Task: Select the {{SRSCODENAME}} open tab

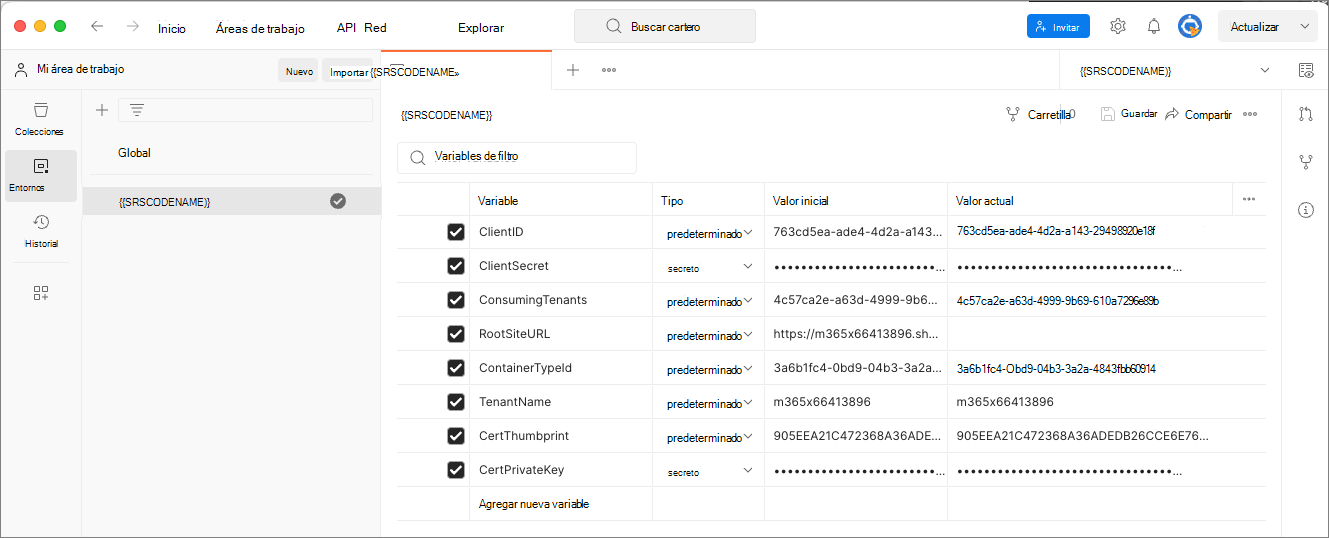Action: tap(466, 71)
